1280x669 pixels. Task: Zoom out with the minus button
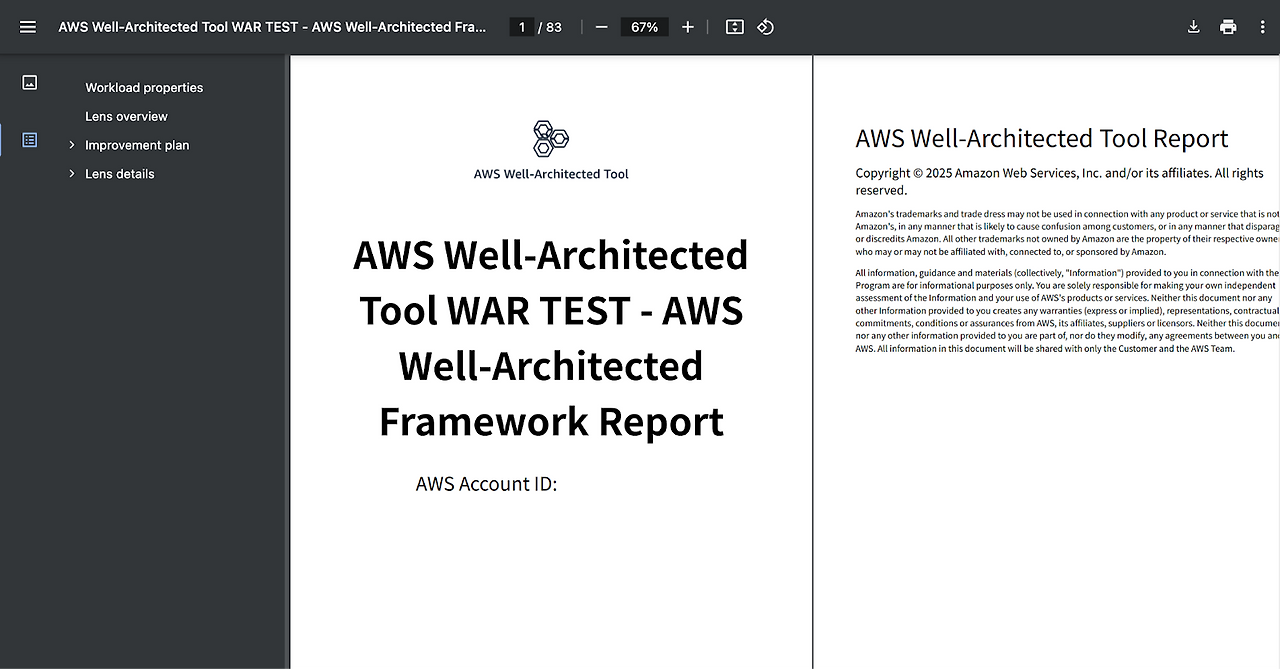click(601, 27)
